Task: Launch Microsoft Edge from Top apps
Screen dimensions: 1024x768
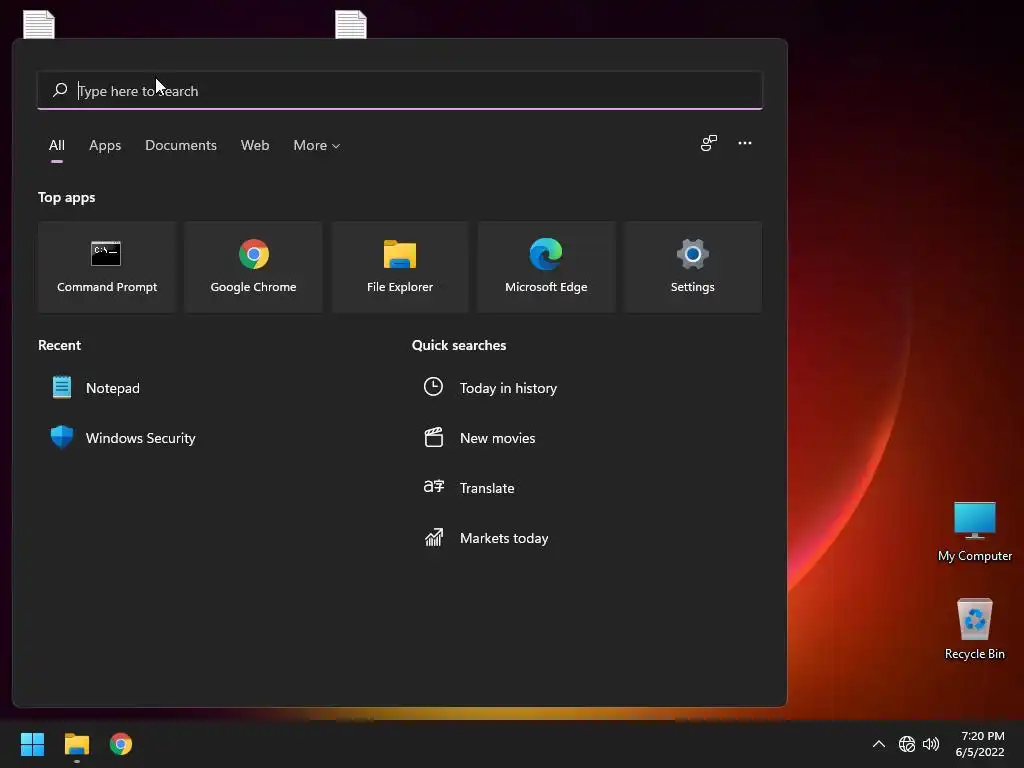Action: coord(546,266)
